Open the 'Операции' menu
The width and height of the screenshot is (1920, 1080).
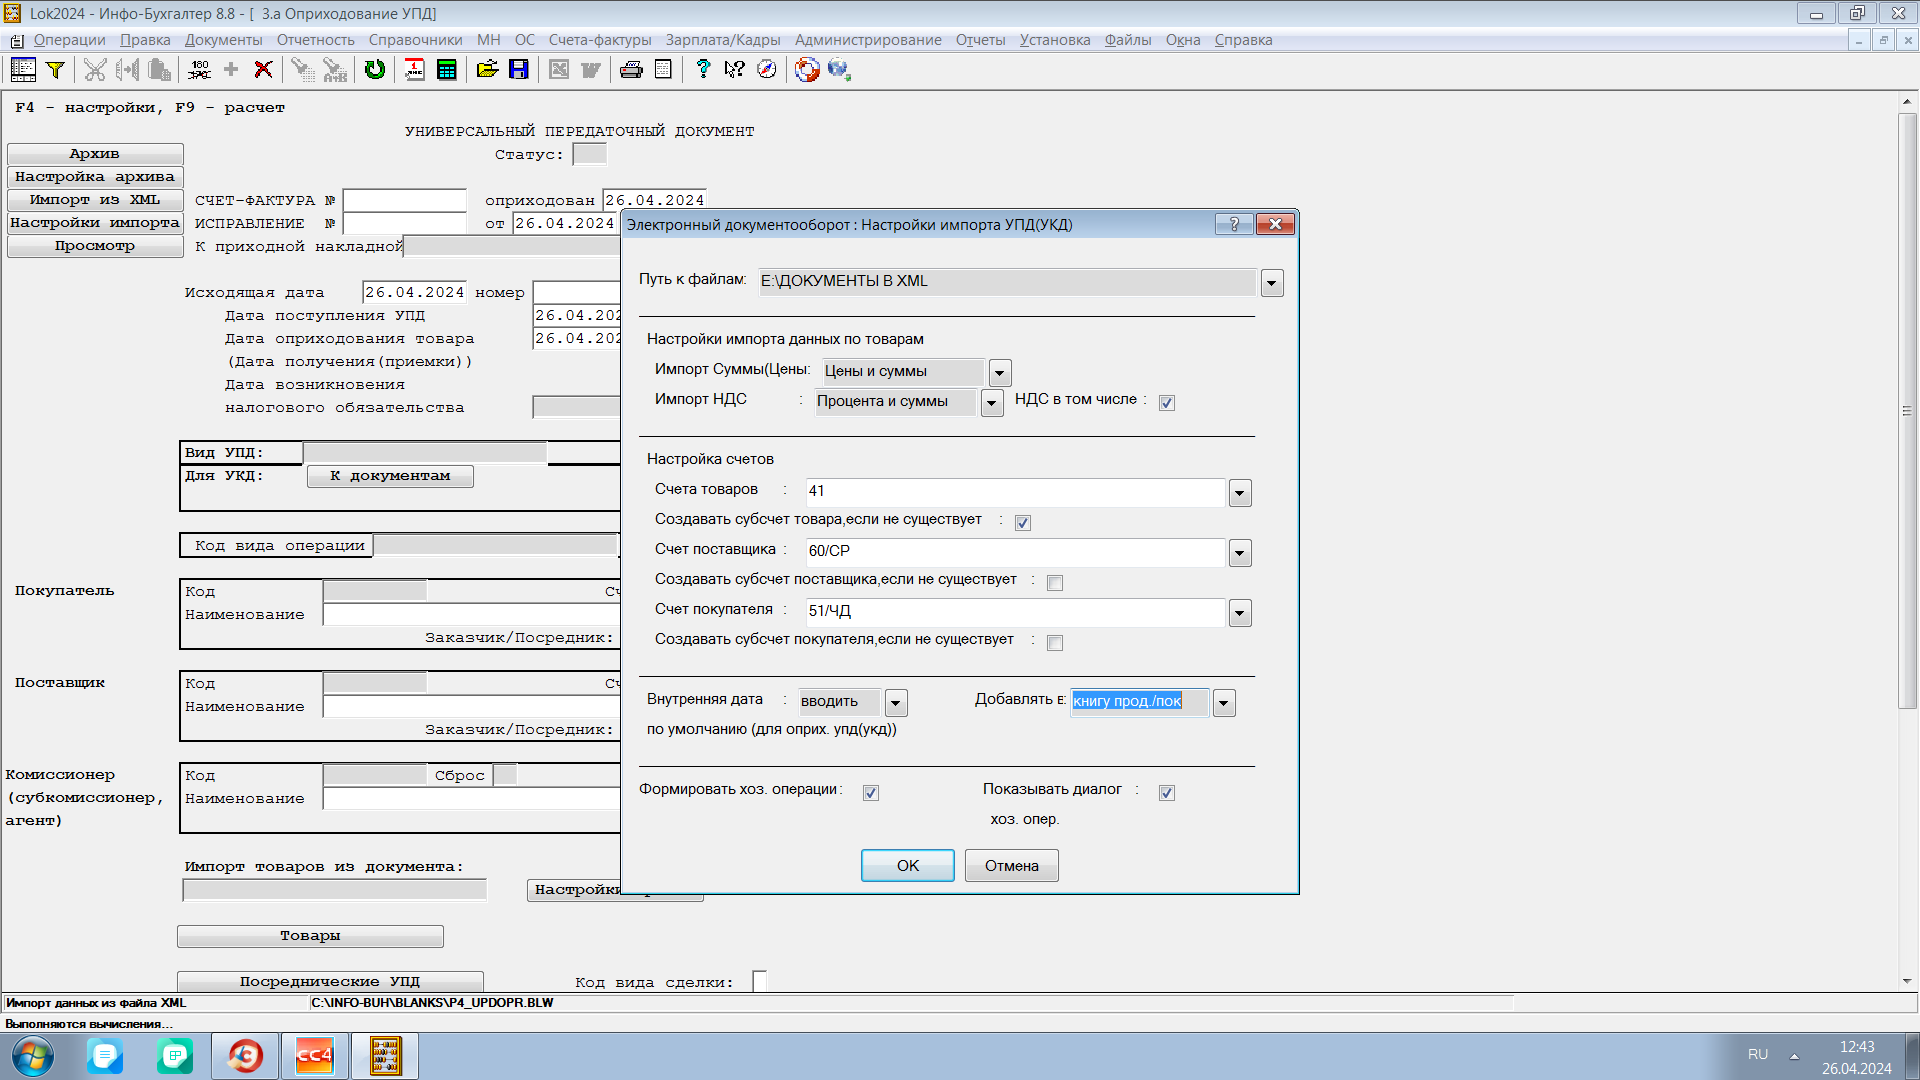point(69,40)
